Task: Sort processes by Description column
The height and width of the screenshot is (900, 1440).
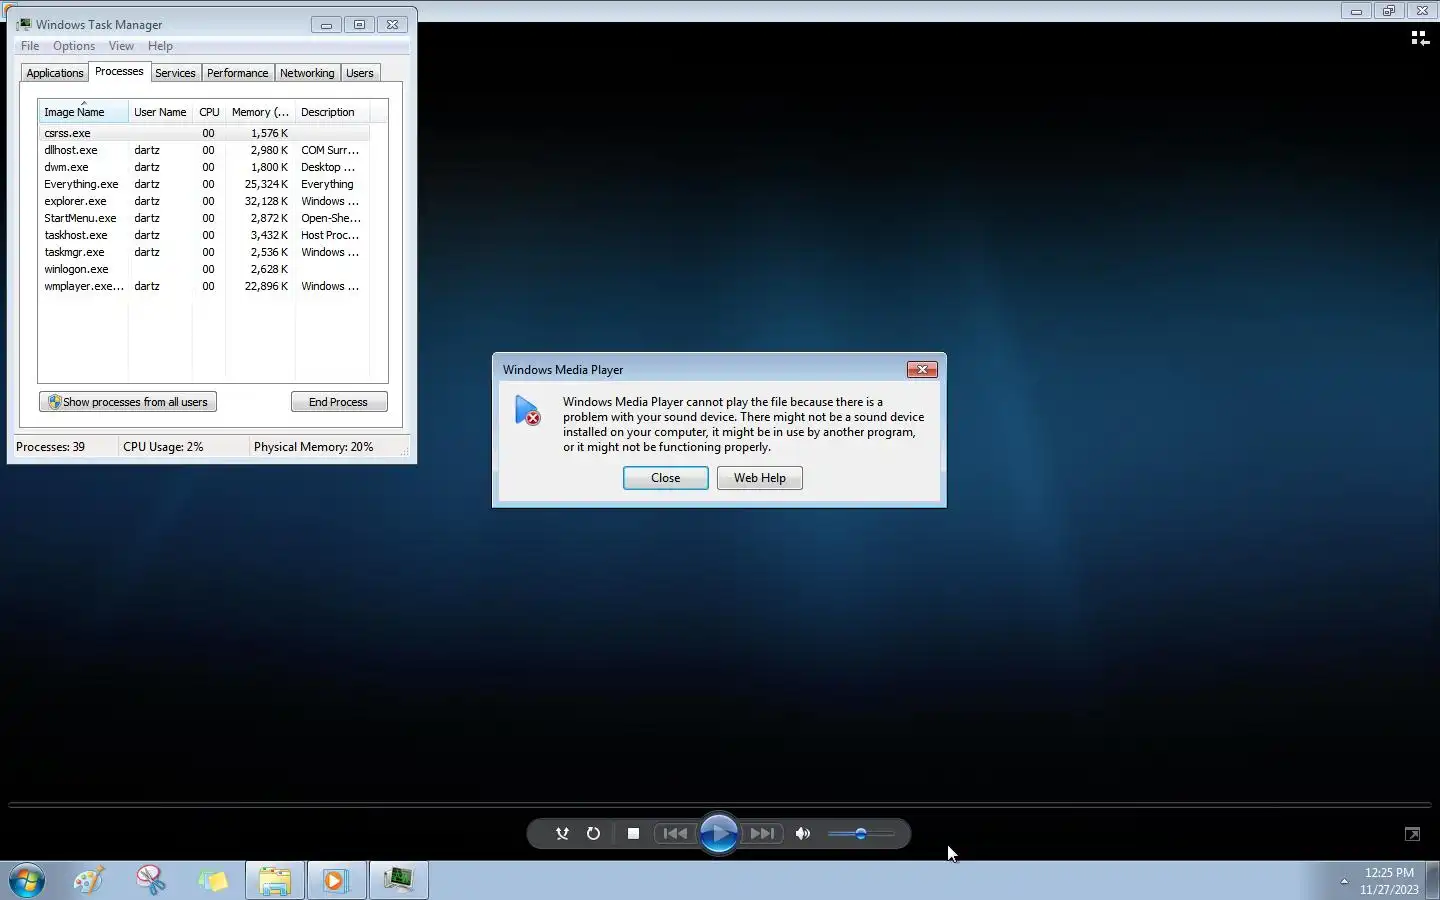Action: [x=332, y=112]
